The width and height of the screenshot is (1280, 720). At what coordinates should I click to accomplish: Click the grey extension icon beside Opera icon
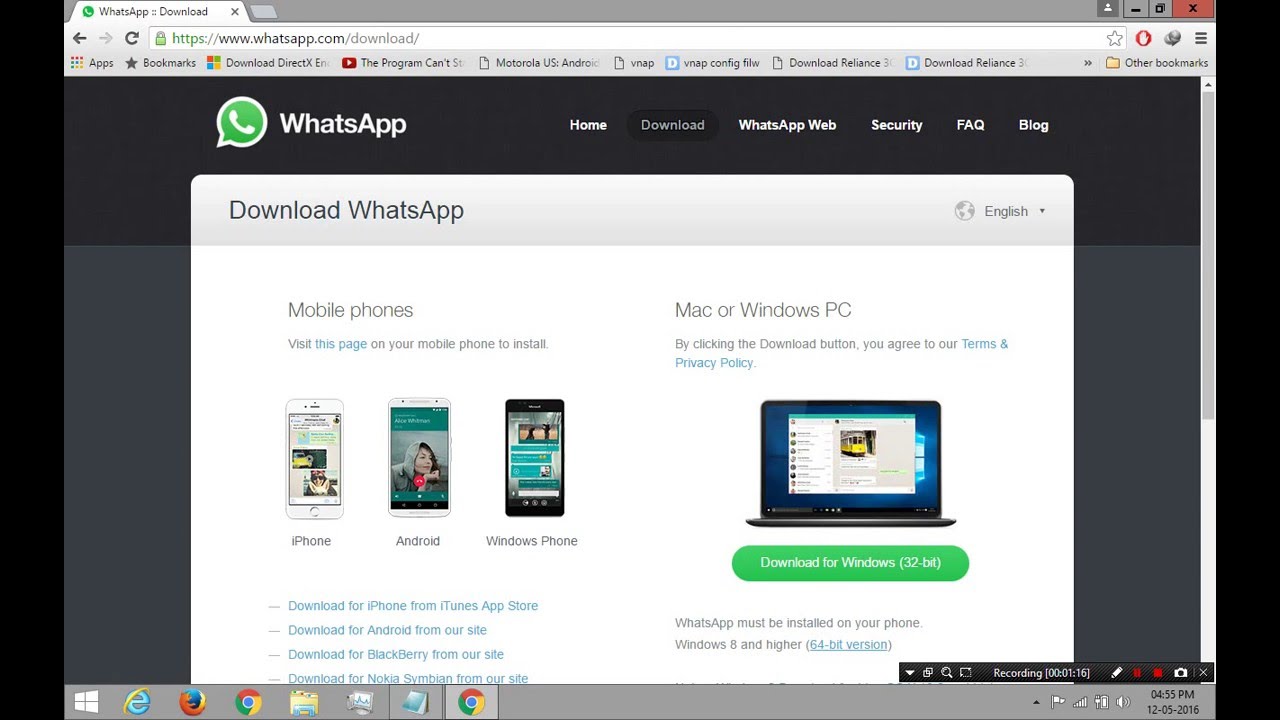(1173, 38)
